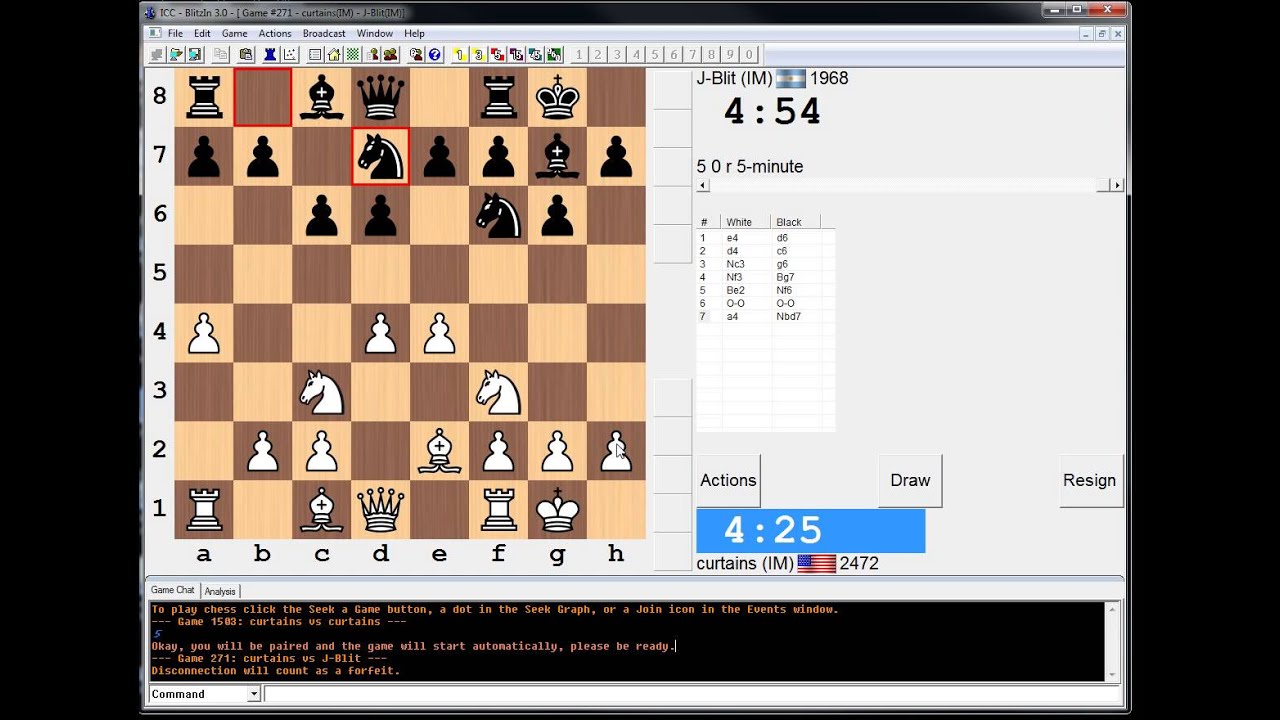Viewport: 1280px width, 720px height.
Task: Click the chat faces toolbar icon
Action: pyautogui.click(x=416, y=55)
